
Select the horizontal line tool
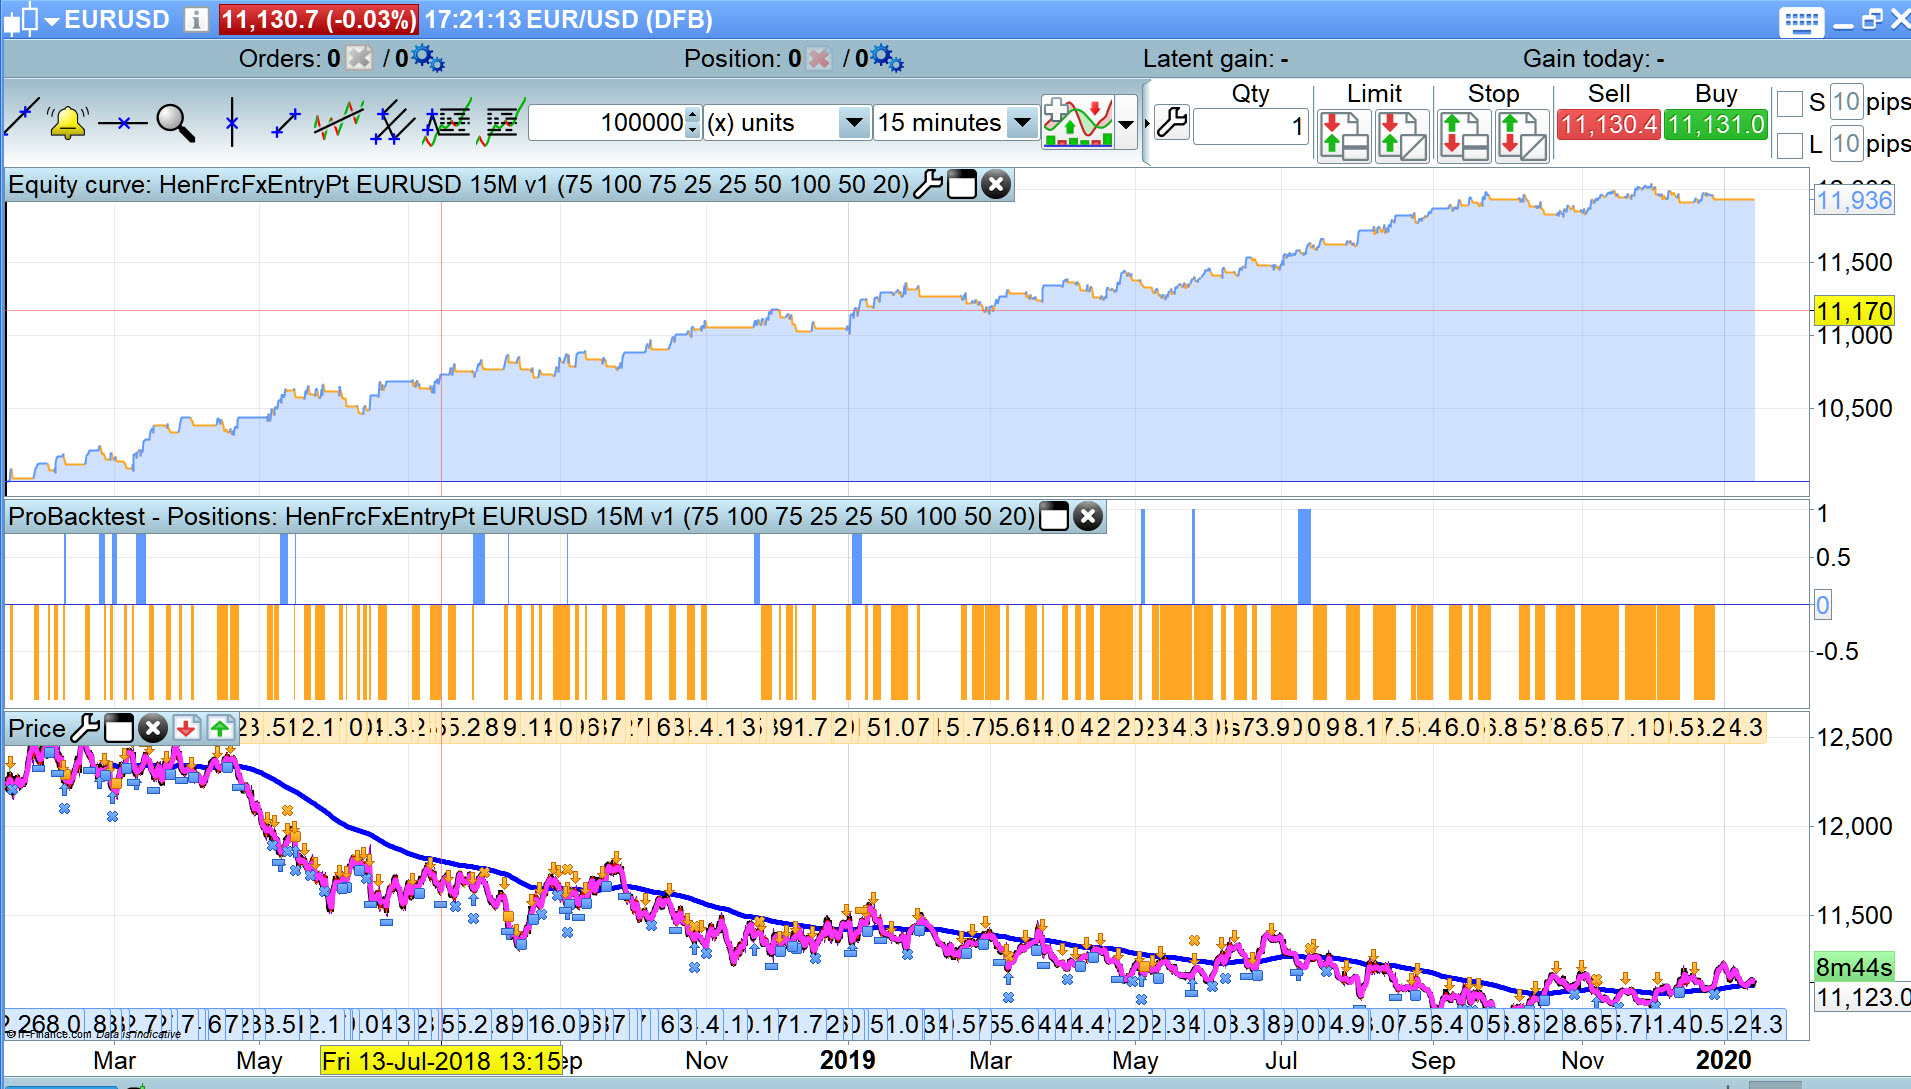coord(122,123)
